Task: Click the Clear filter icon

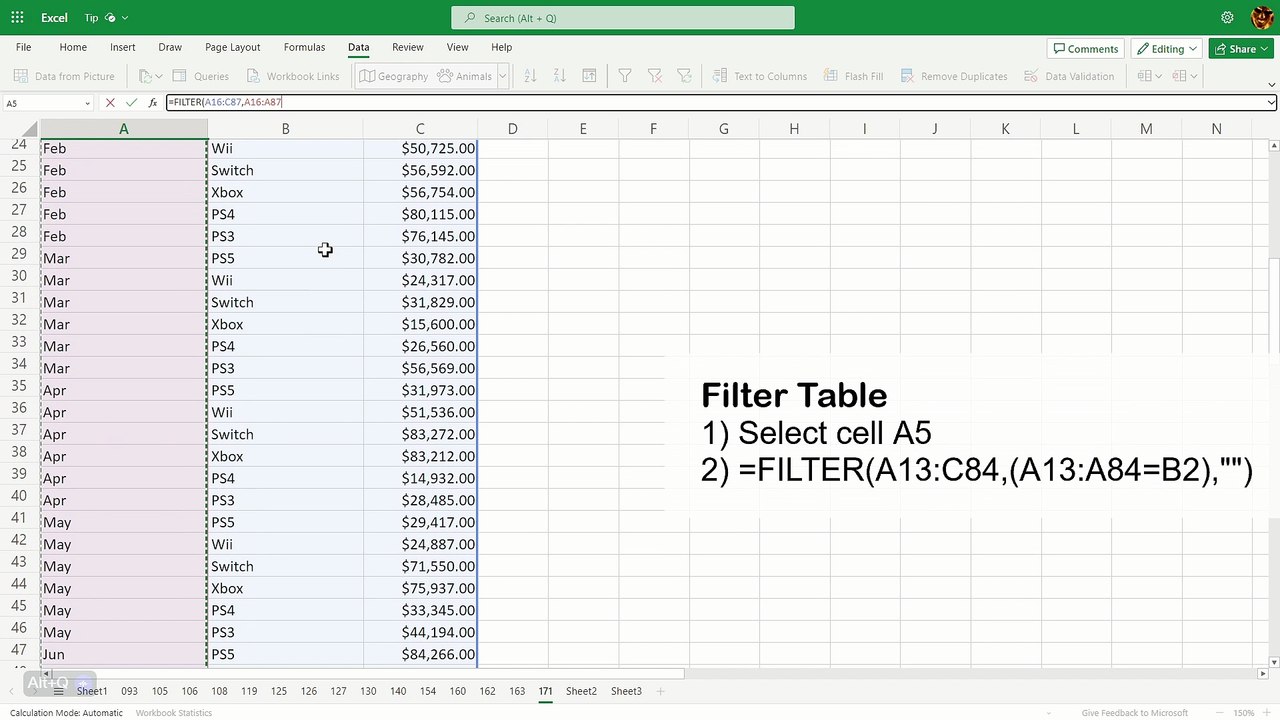Action: 655,76
